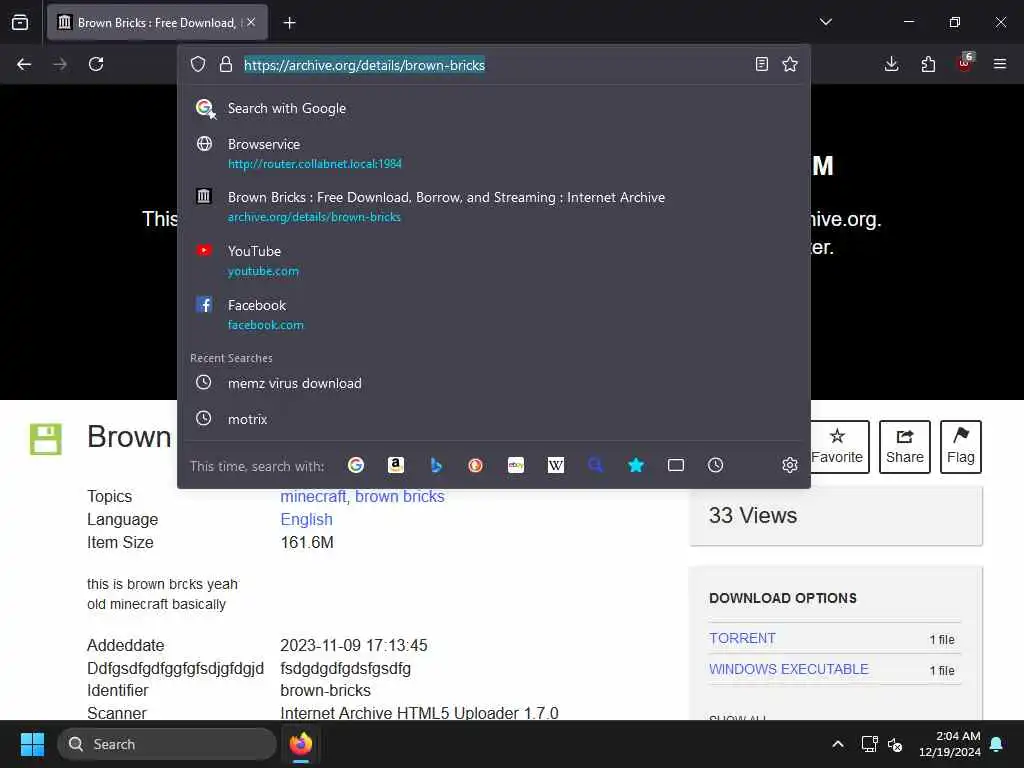The height and width of the screenshot is (768, 1024).
Task: Go back to the previous page
Action: tap(24, 64)
